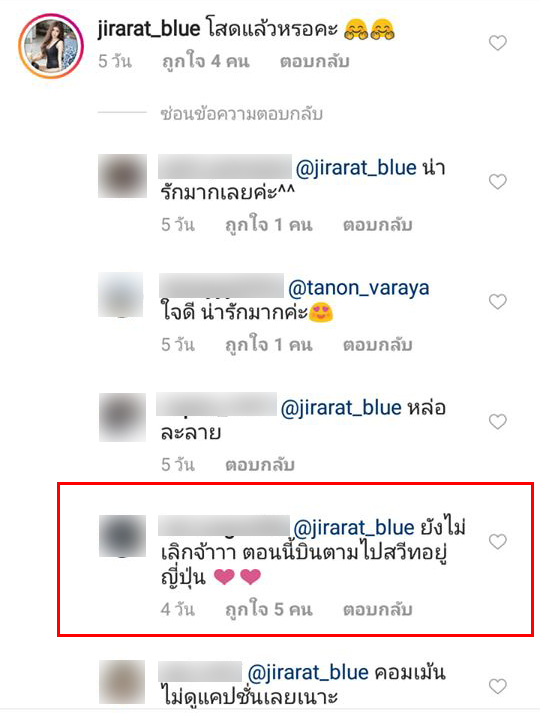
Task: Open jirarat_blue username at the top
Action: [x=149, y=30]
